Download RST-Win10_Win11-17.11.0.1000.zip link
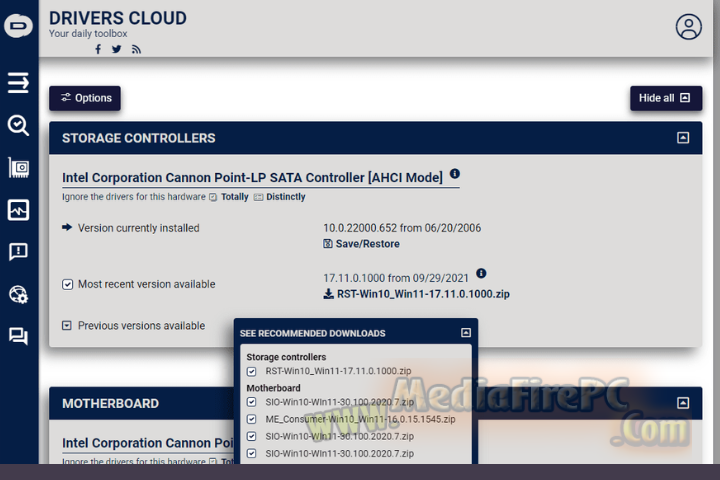 (x=423, y=294)
